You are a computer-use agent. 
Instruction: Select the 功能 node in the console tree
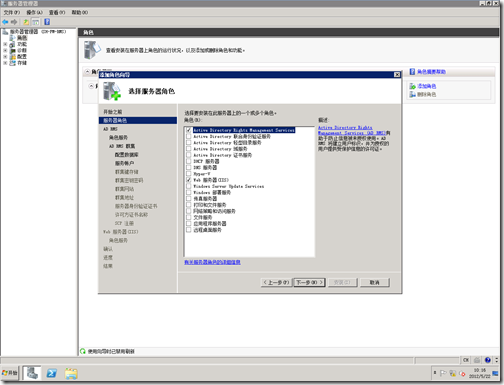point(22,44)
